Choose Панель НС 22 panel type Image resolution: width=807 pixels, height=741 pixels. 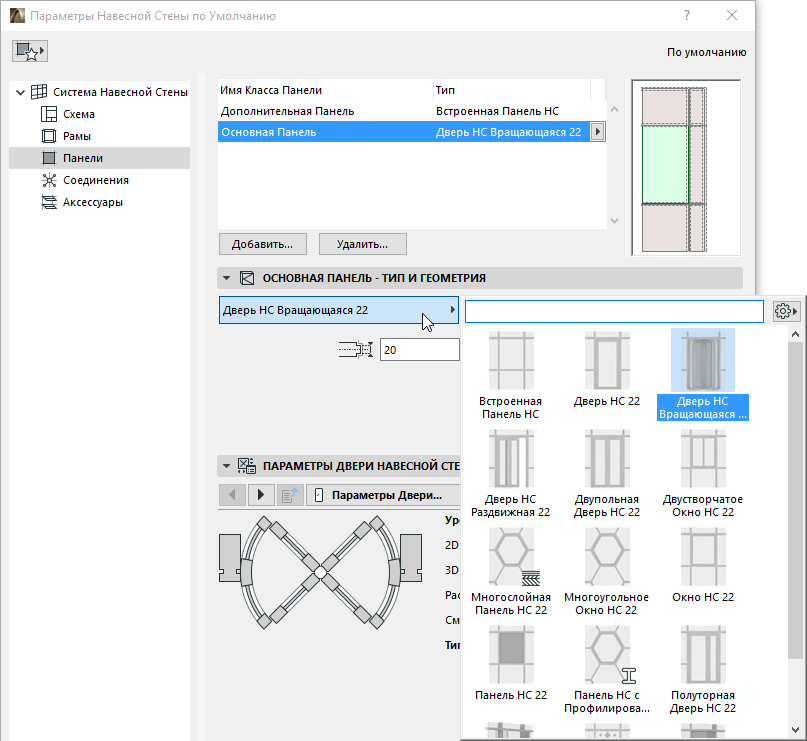pos(511,664)
